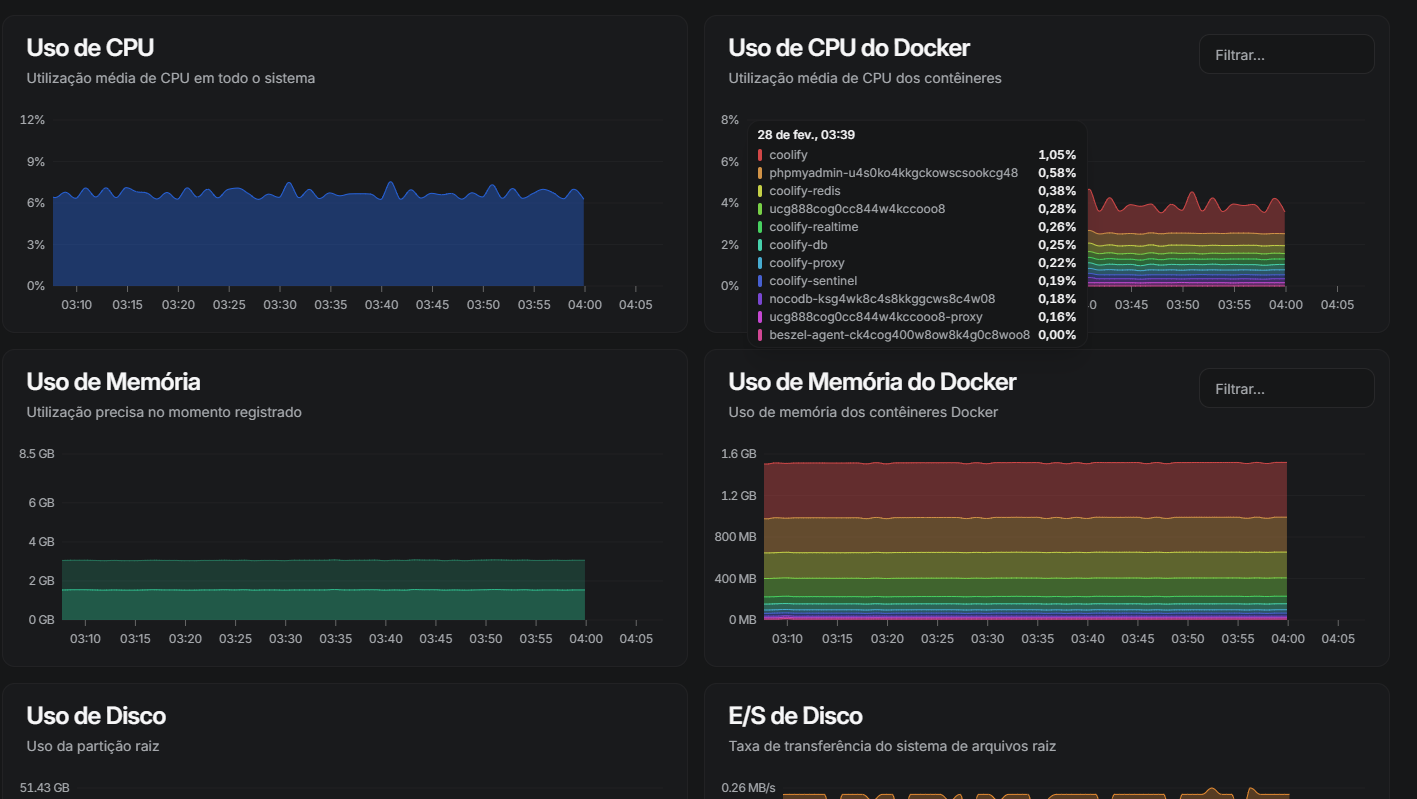Click the Filtrar field in Docker CPU panel
Viewport: 1417px width, 799px height.
click(x=1286, y=55)
